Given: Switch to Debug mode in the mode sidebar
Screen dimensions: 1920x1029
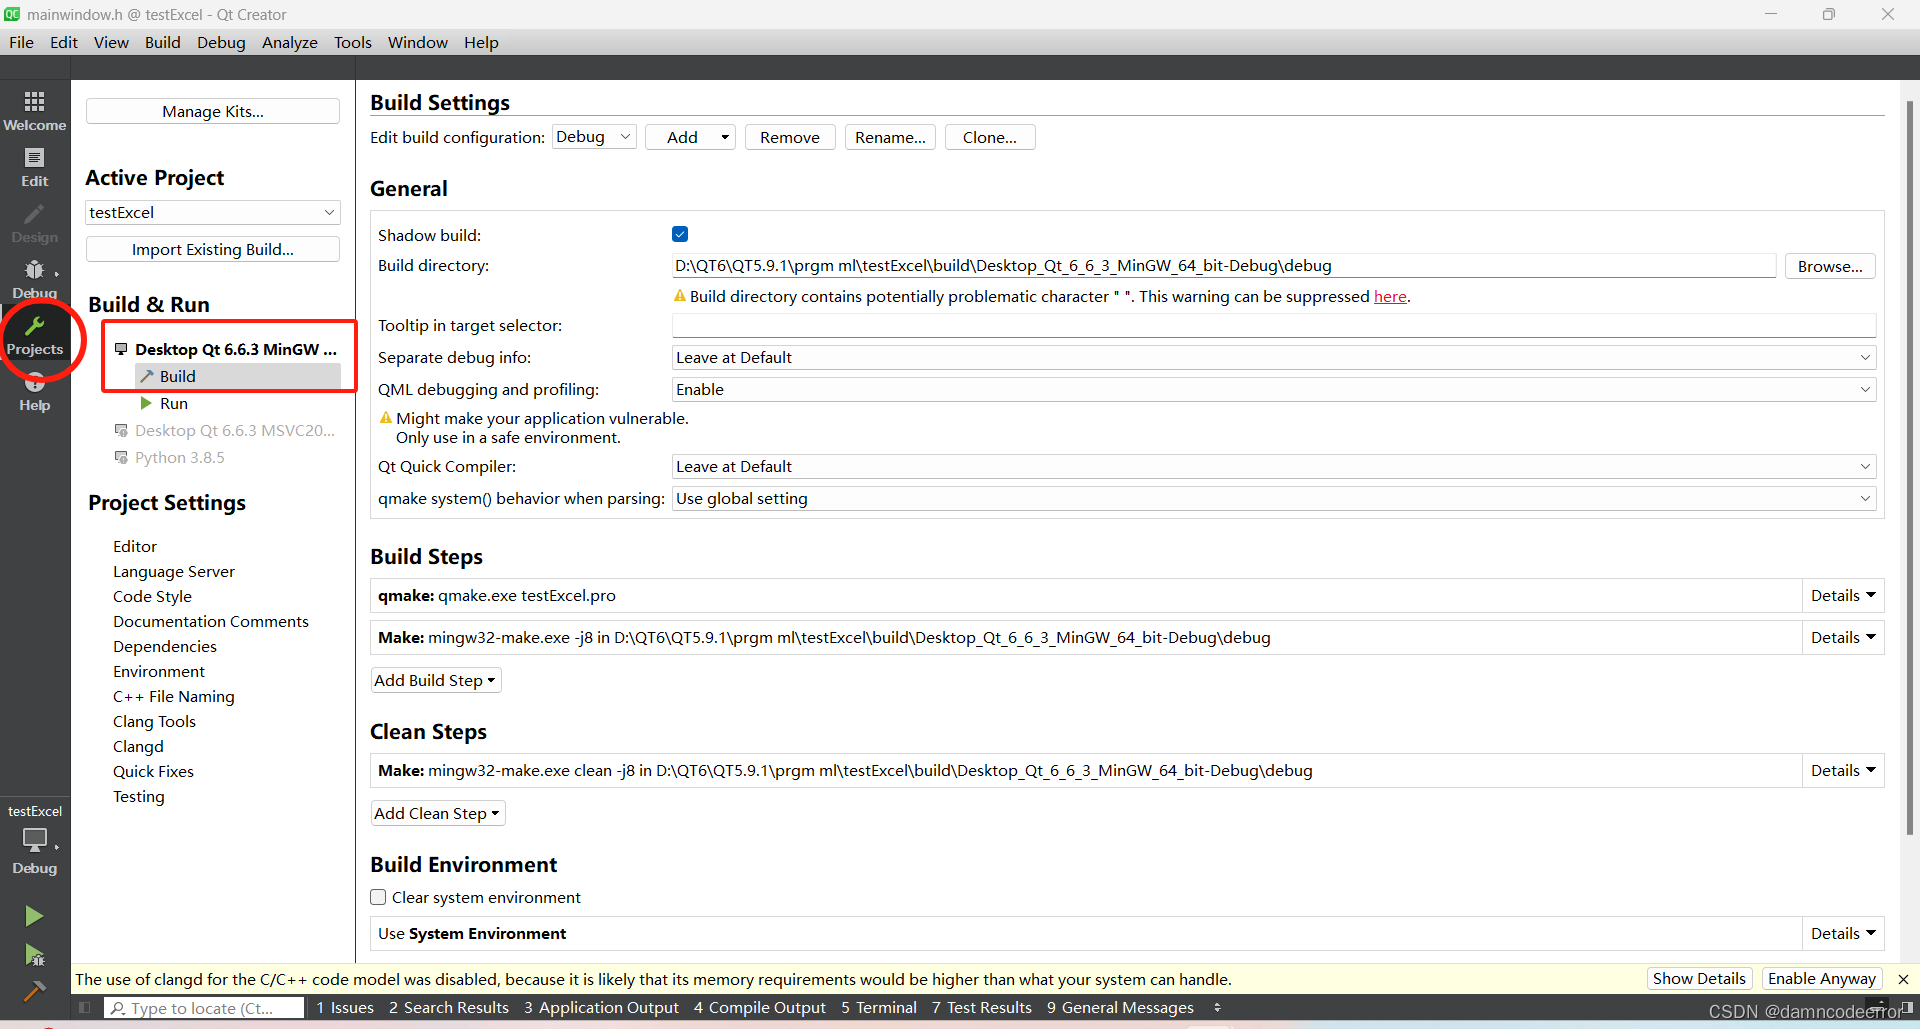Looking at the screenshot, I should (x=34, y=279).
